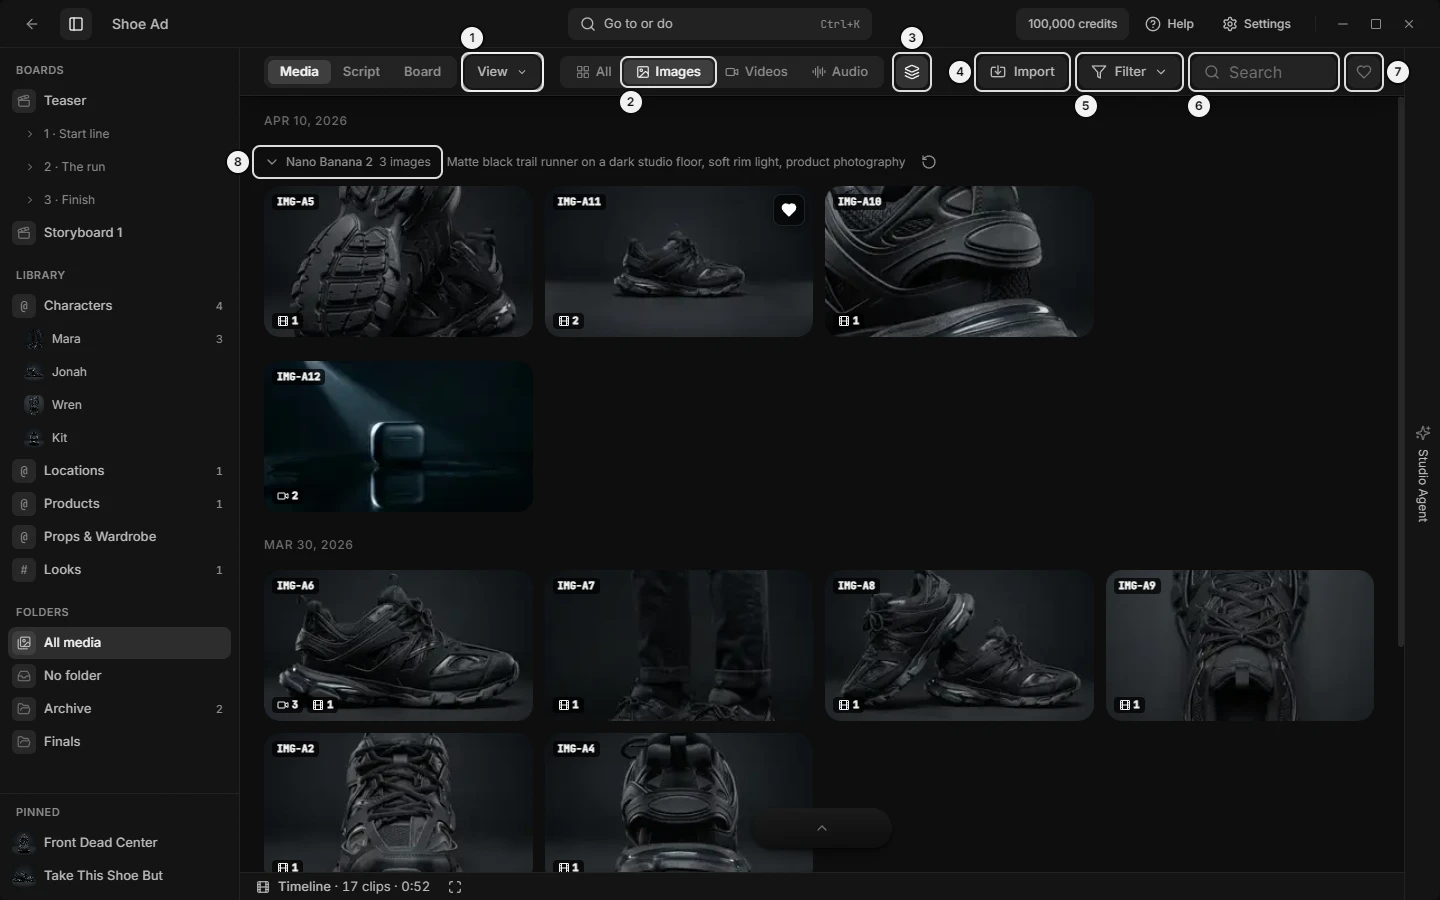Unfavorite IMG-A11 with heart icon
Viewport: 1440px width, 900px height.
pyautogui.click(x=789, y=210)
